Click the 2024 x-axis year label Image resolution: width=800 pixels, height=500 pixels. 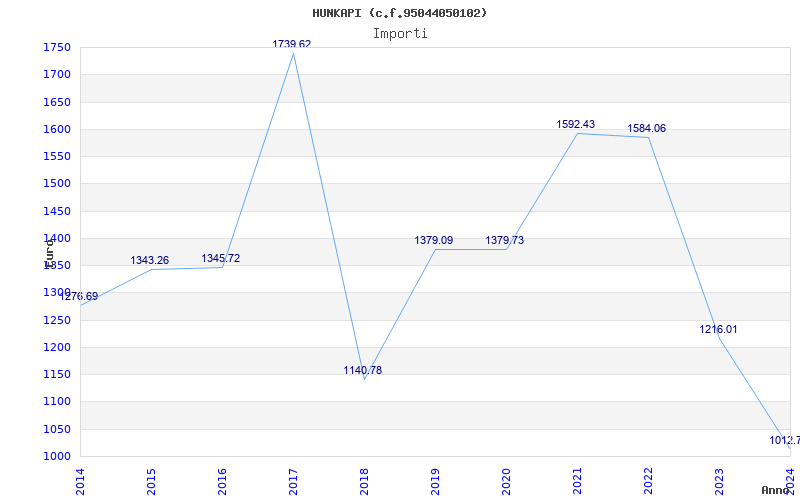pyautogui.click(x=790, y=481)
